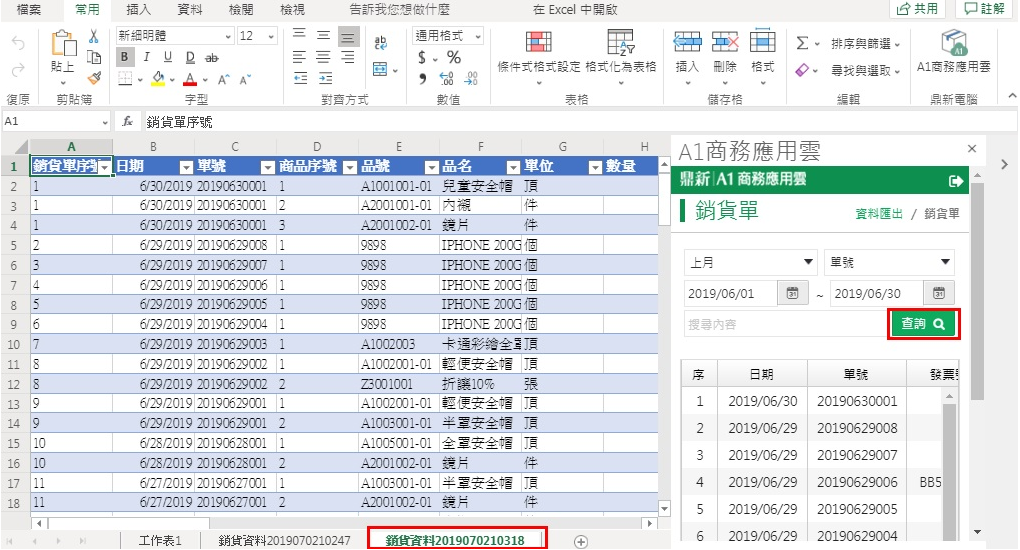
Task: Open filter dropdown for 日期 column
Action: (186, 167)
